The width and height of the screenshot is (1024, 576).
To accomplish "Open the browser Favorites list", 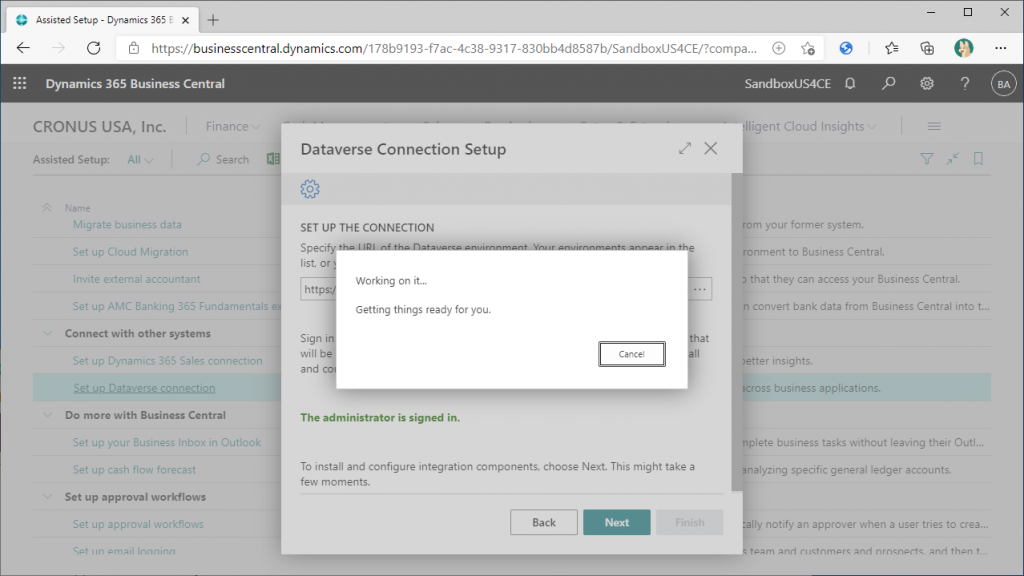I will pos(891,48).
